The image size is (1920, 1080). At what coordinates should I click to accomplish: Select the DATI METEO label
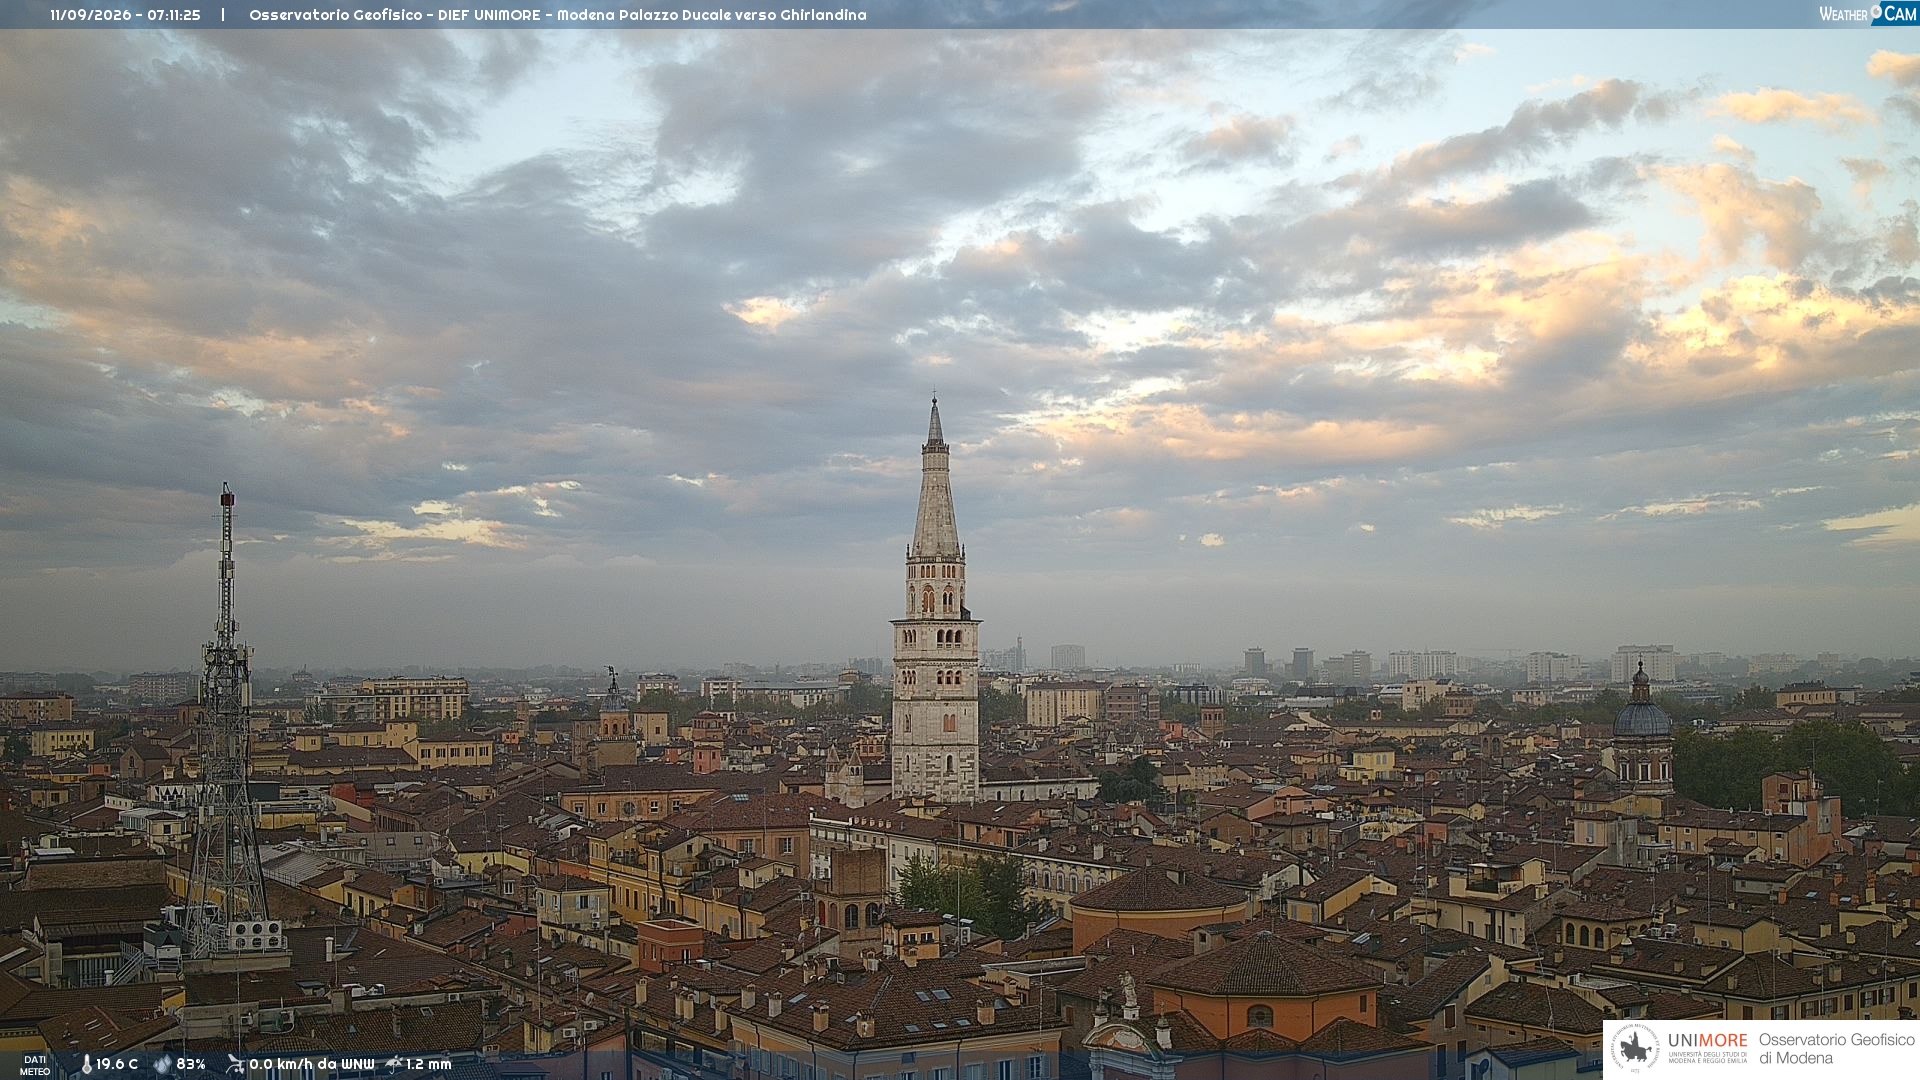point(35,1065)
